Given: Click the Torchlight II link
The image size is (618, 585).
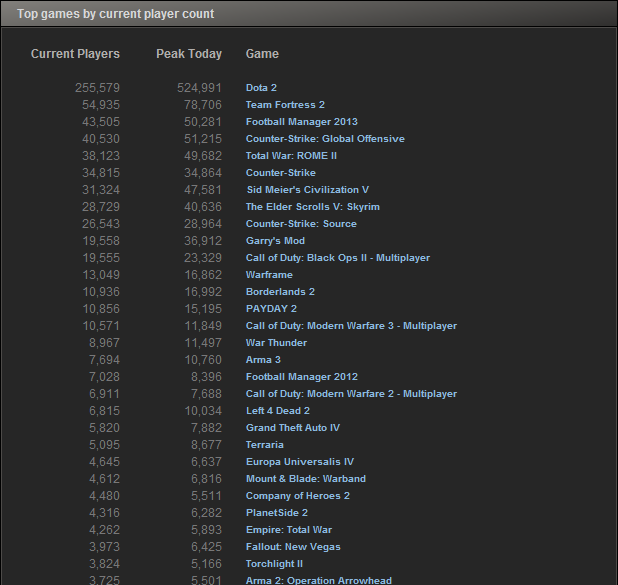Looking at the screenshot, I should pos(274,564).
